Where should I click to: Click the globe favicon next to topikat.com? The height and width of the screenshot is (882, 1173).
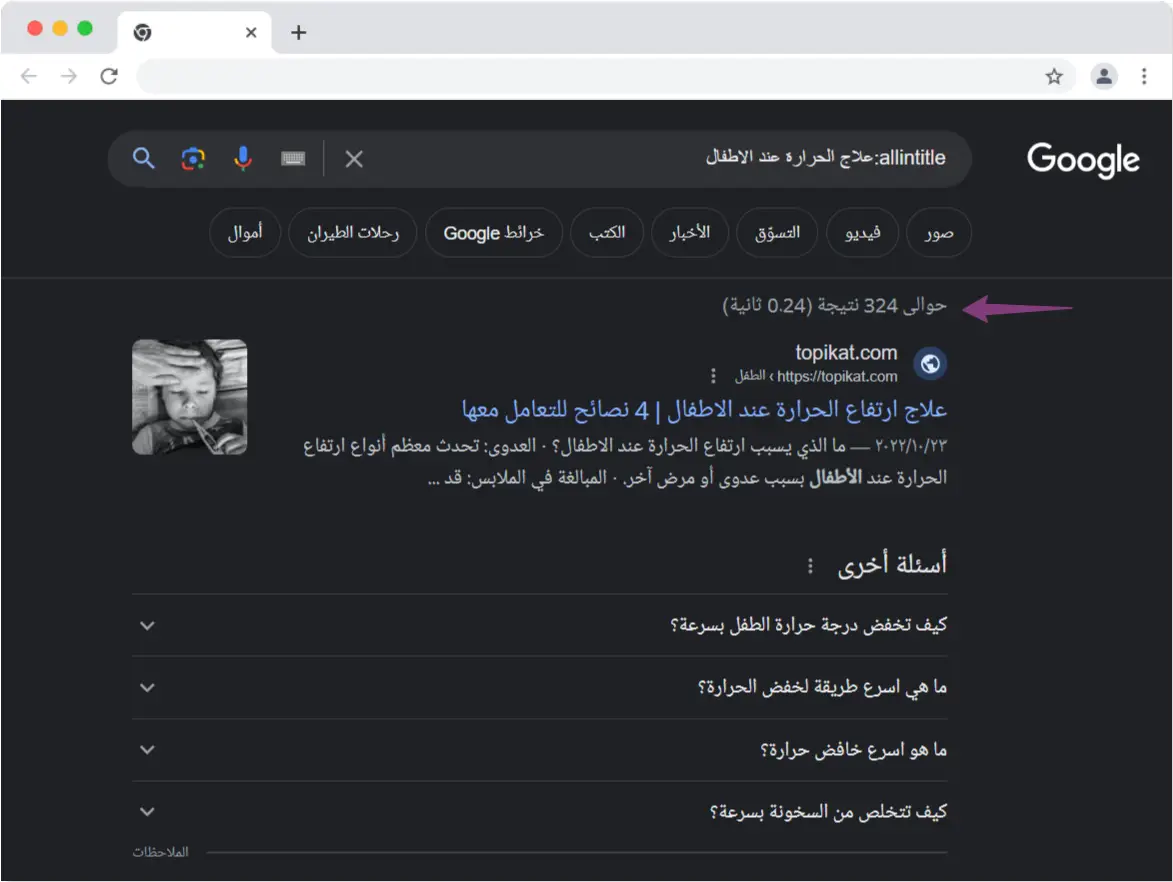pyautogui.click(x=928, y=364)
